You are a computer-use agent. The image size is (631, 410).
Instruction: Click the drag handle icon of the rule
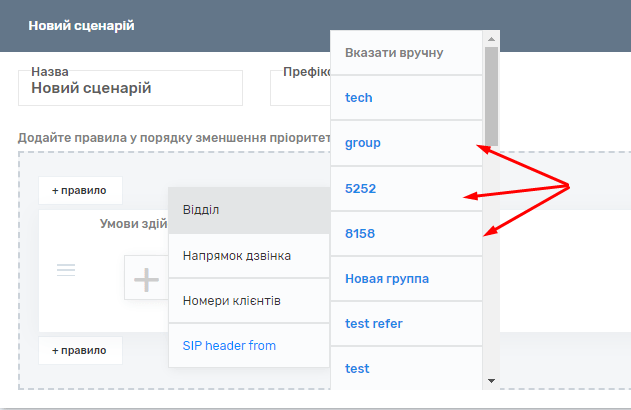(x=66, y=270)
